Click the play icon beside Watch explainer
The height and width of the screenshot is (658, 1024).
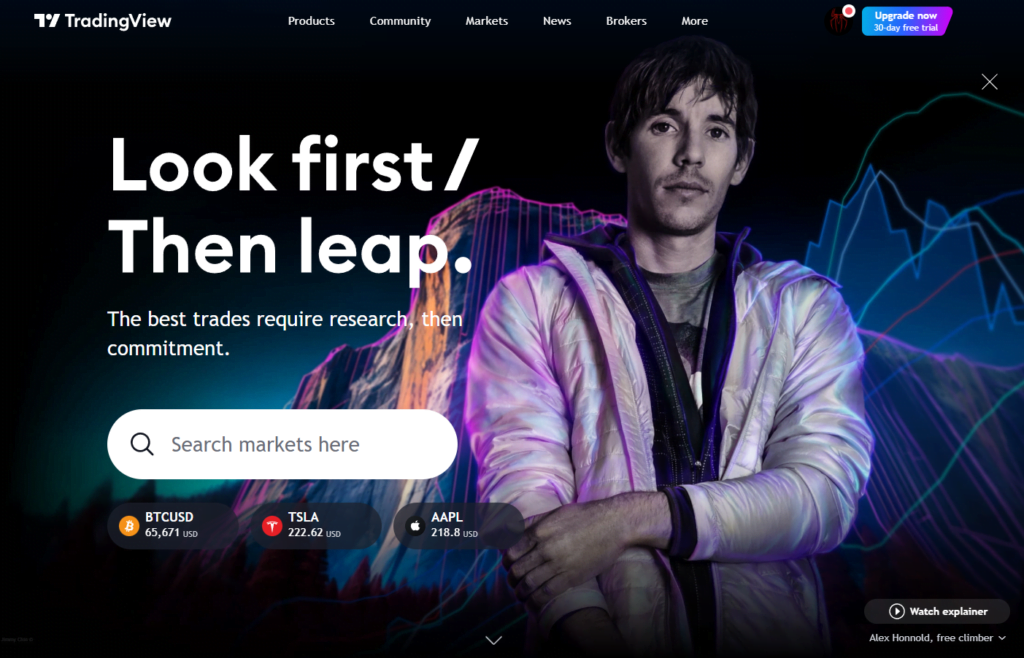point(897,612)
